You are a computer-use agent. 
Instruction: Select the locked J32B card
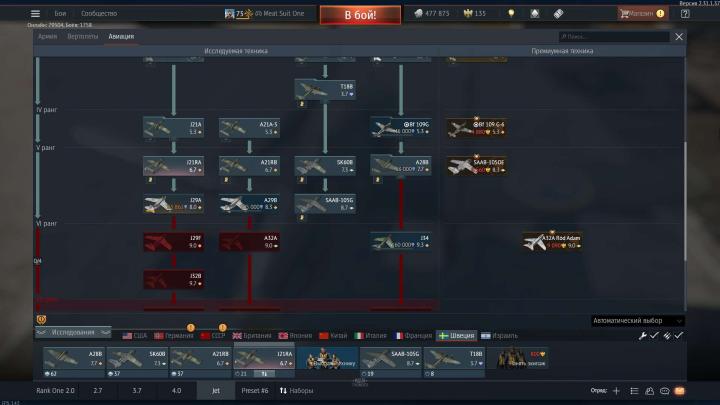pos(174,280)
